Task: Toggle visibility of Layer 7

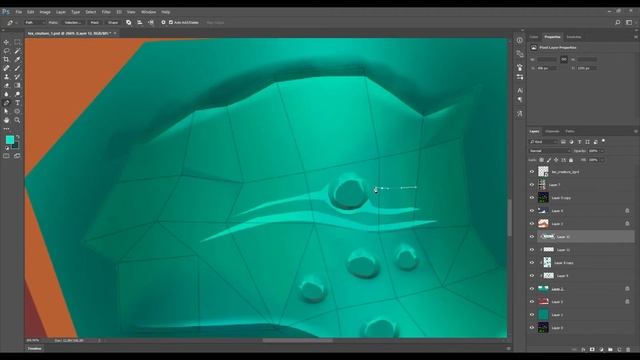Action: [x=532, y=185]
